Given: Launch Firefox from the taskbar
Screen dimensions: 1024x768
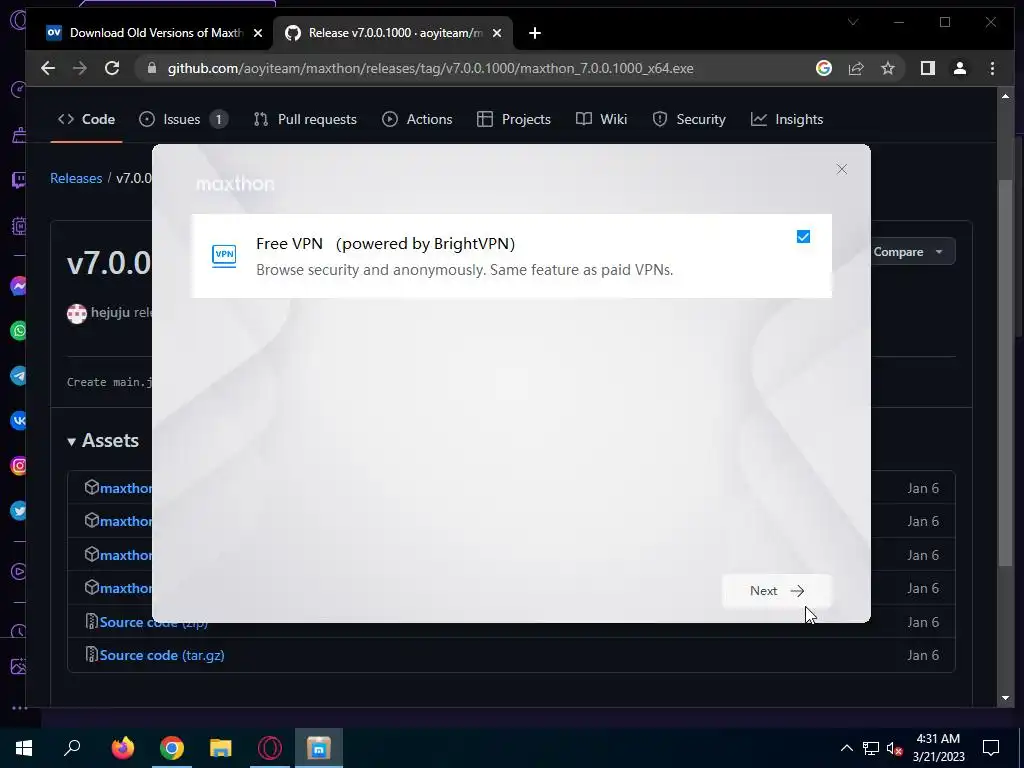Looking at the screenshot, I should coord(122,748).
